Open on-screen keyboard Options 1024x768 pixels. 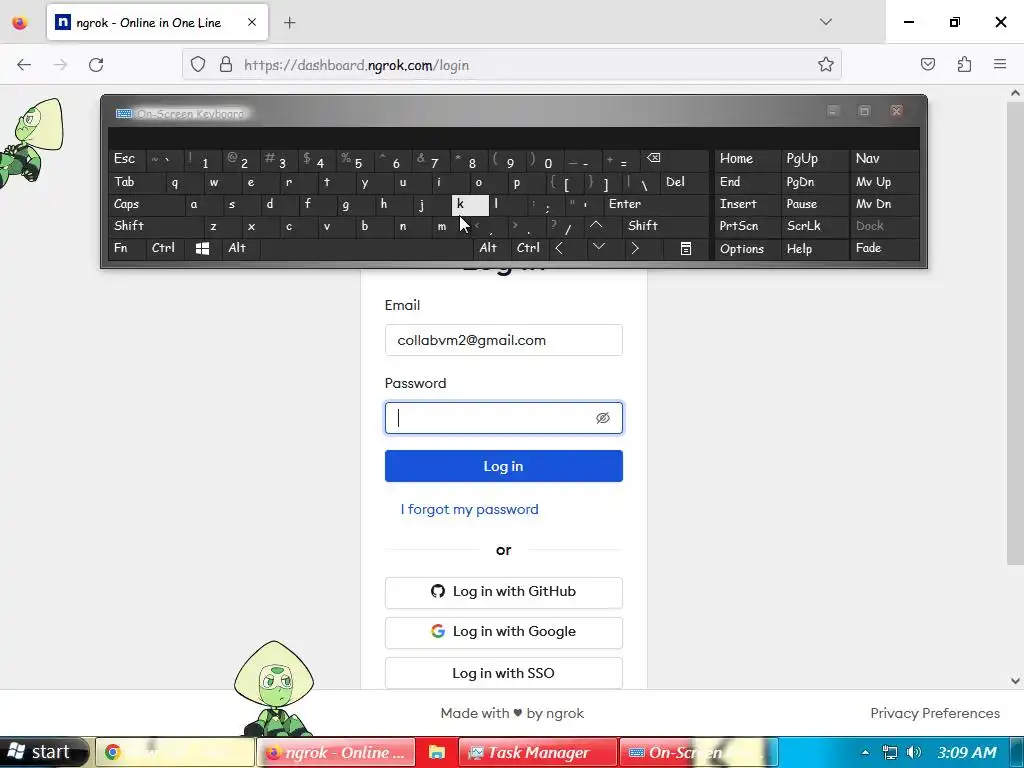tap(748, 249)
